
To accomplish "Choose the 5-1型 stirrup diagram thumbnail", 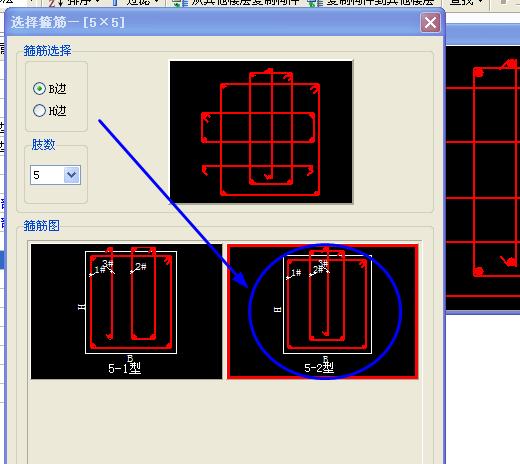I will point(126,311).
